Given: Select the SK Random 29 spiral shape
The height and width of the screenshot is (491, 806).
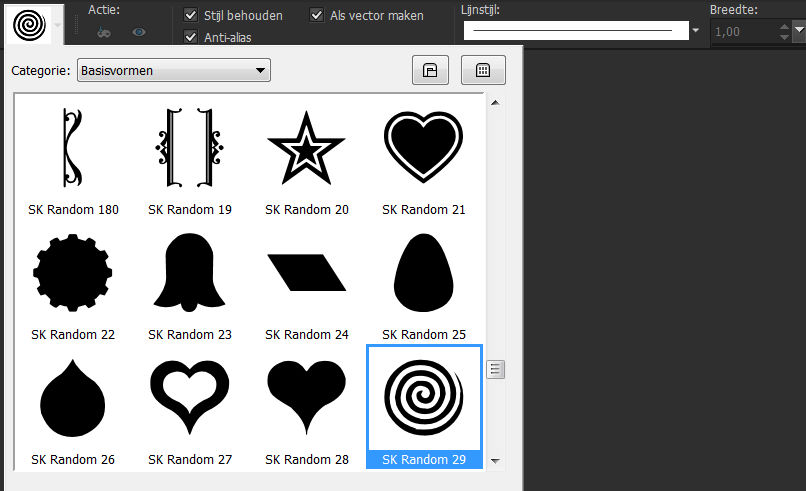Looking at the screenshot, I should coord(424,407).
